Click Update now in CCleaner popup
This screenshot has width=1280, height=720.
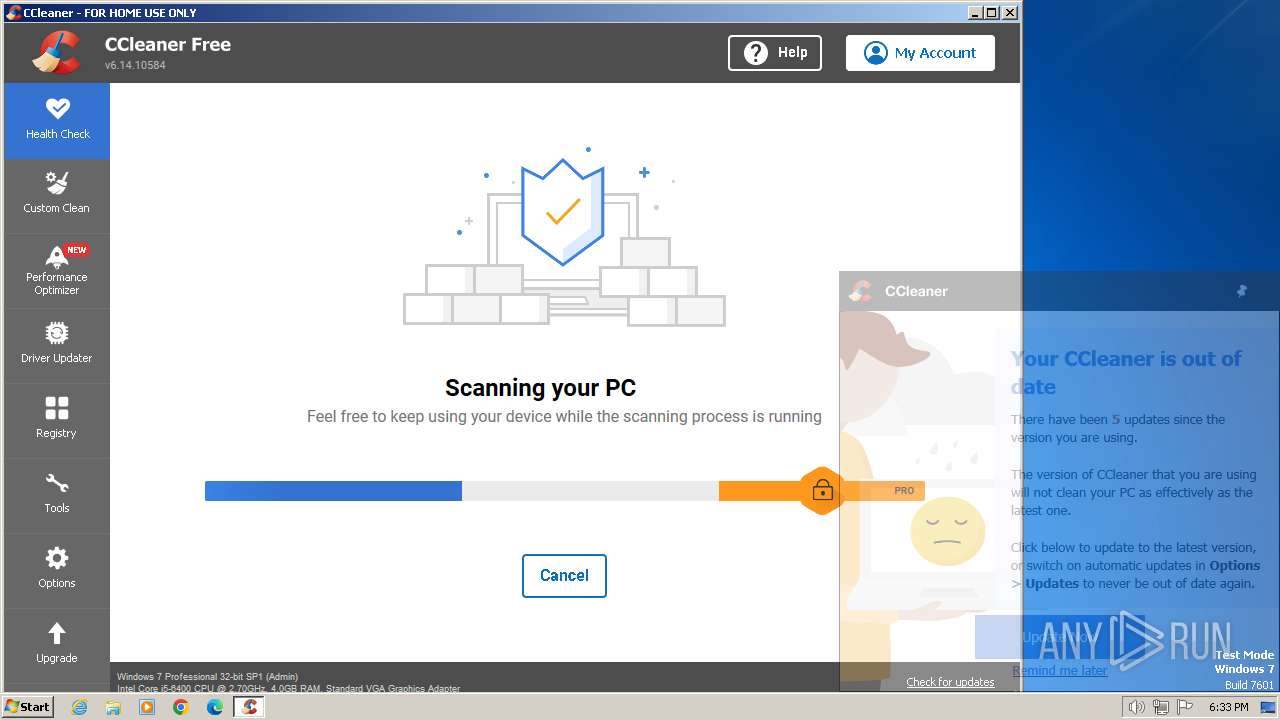[x=1060, y=637]
